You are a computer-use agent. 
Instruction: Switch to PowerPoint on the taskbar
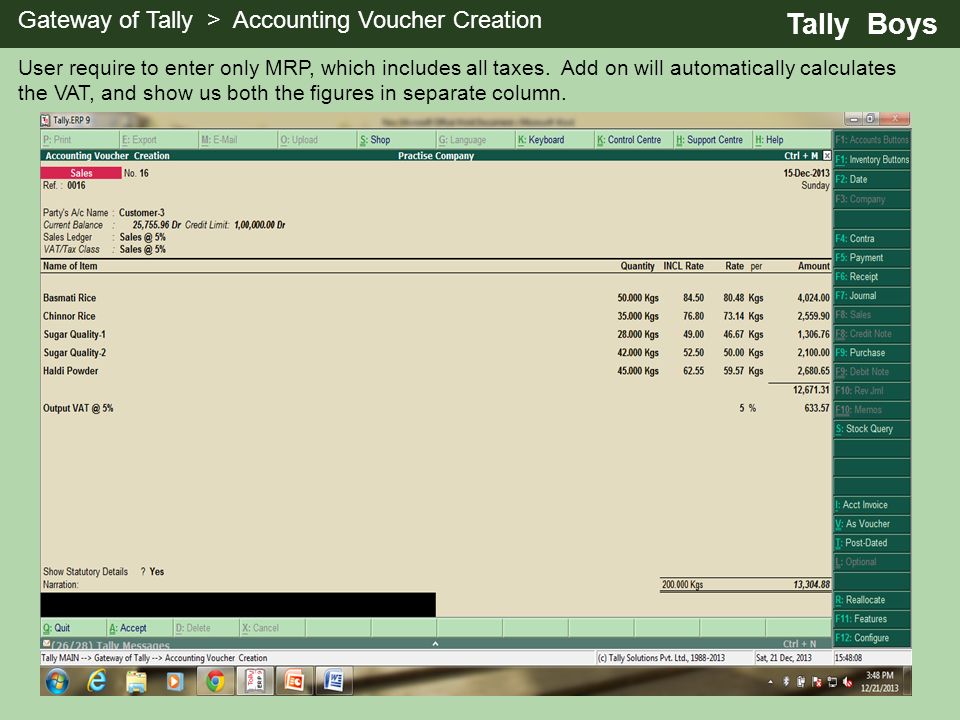[x=294, y=681]
